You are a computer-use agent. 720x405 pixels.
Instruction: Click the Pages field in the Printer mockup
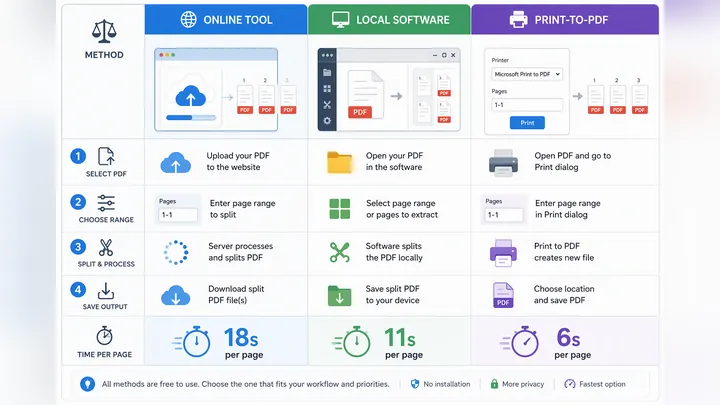tap(527, 105)
